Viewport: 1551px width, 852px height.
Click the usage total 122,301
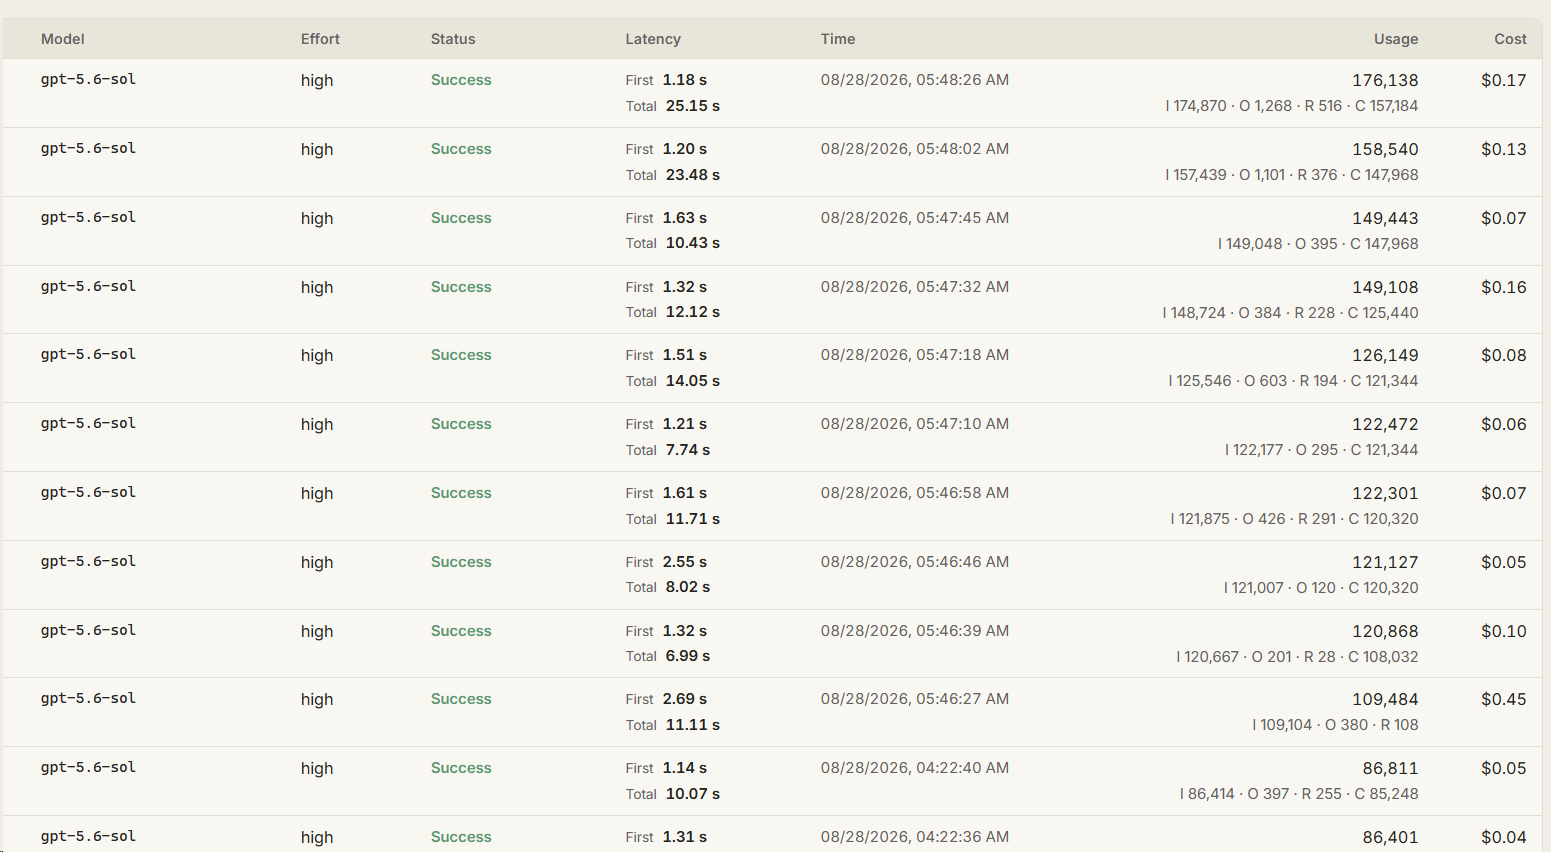coord(1385,493)
